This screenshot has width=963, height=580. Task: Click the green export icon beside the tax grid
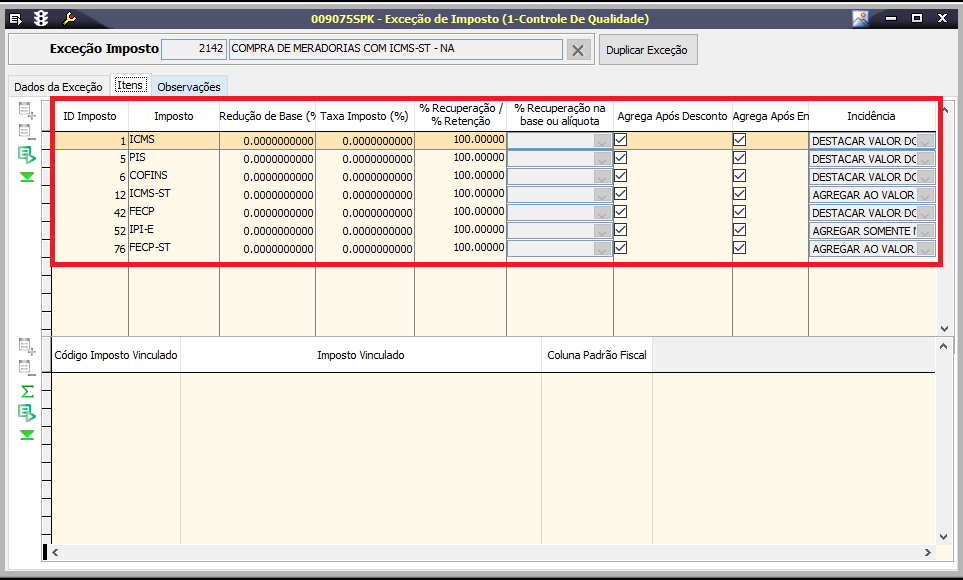[x=27, y=155]
